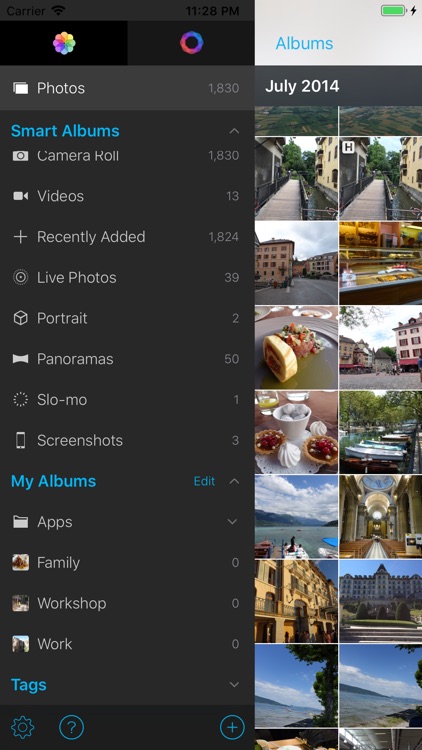Open settings with the gear icon
This screenshot has width=422, height=750.
(x=22, y=728)
